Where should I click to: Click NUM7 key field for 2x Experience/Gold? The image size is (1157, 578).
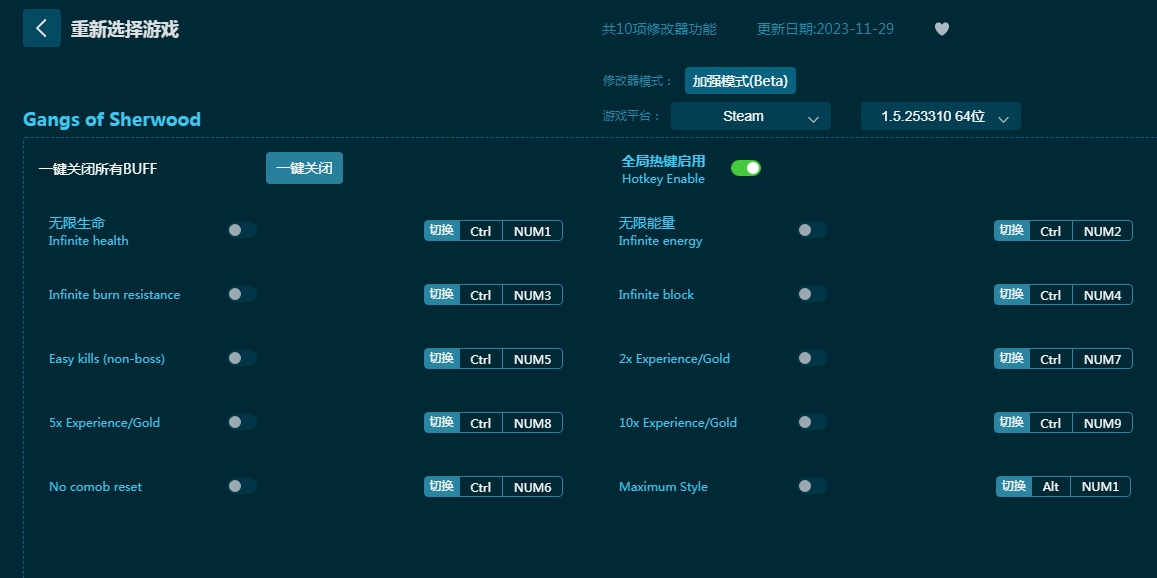point(1102,359)
